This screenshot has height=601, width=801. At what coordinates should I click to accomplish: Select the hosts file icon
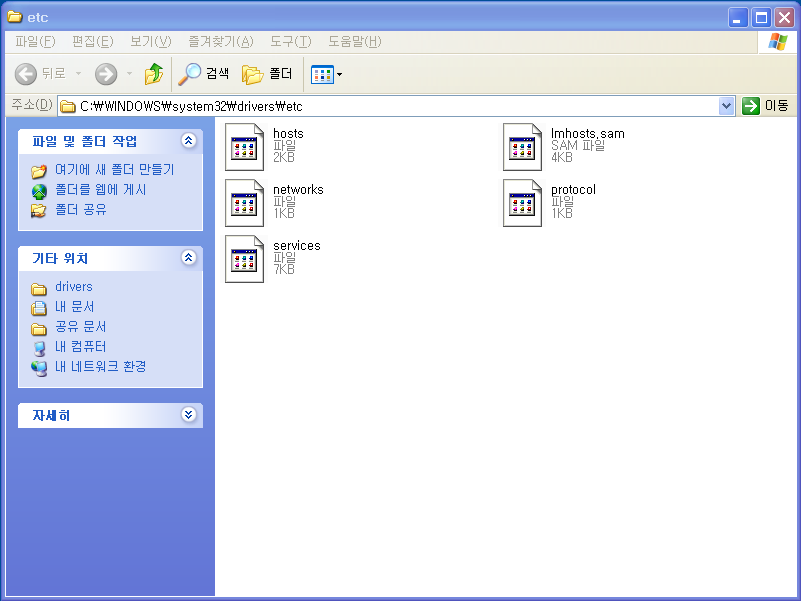click(244, 147)
